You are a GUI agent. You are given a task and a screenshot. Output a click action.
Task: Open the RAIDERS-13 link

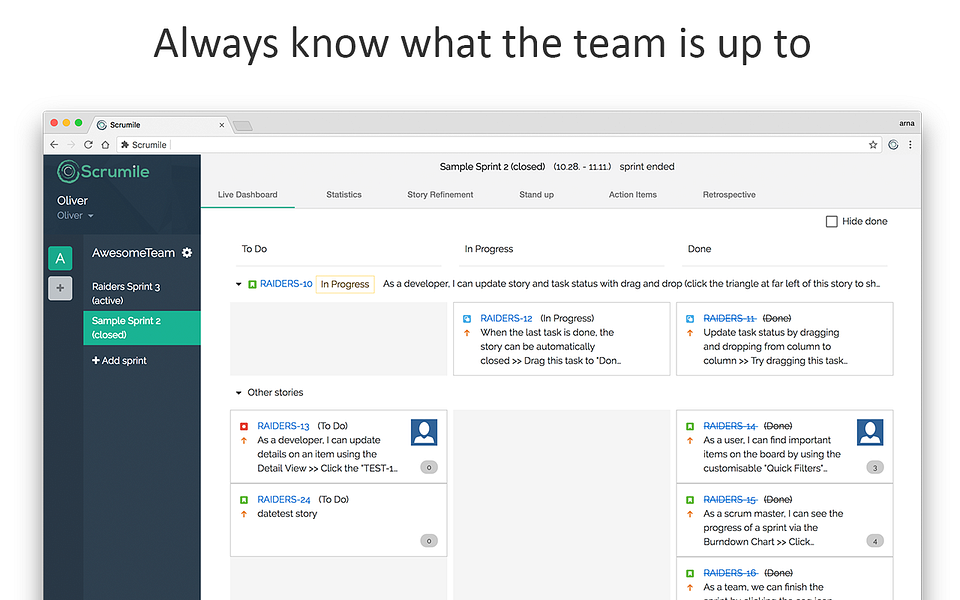coord(283,426)
